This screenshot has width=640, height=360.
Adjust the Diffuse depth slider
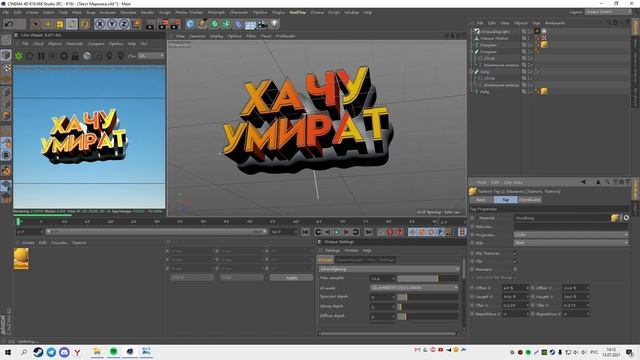point(427,316)
